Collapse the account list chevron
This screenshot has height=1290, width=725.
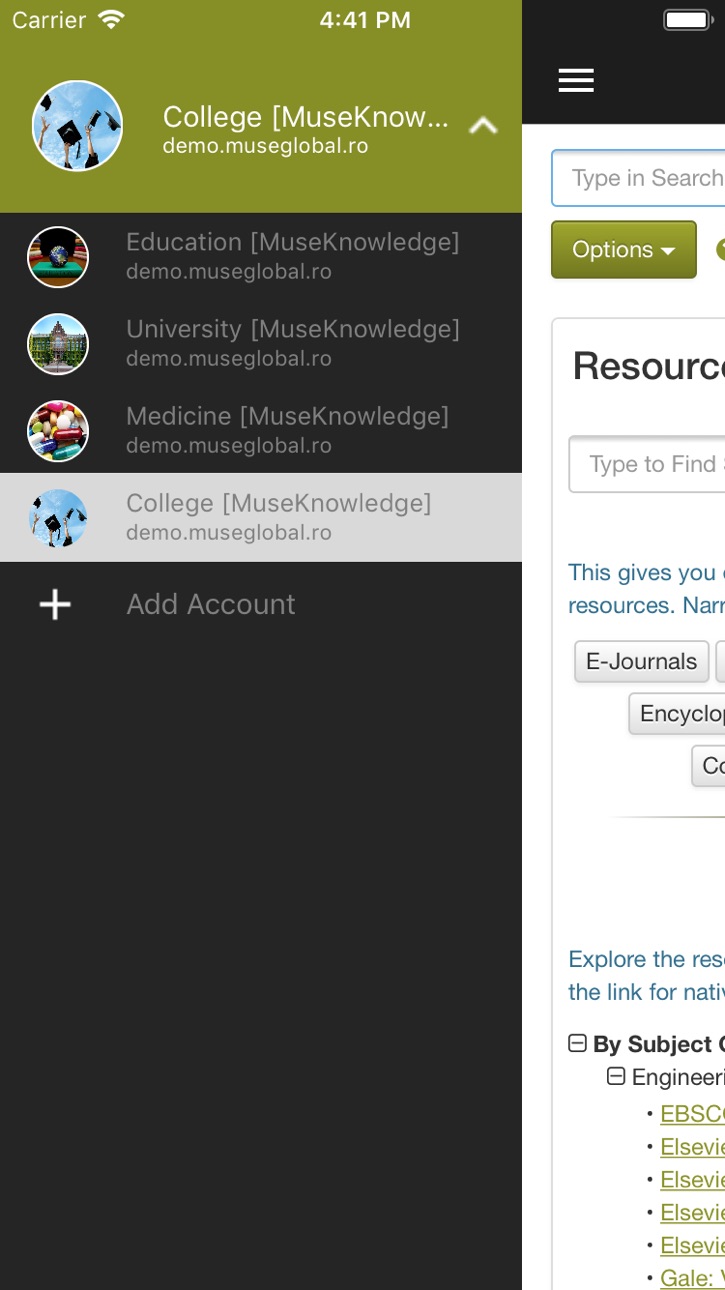[483, 126]
